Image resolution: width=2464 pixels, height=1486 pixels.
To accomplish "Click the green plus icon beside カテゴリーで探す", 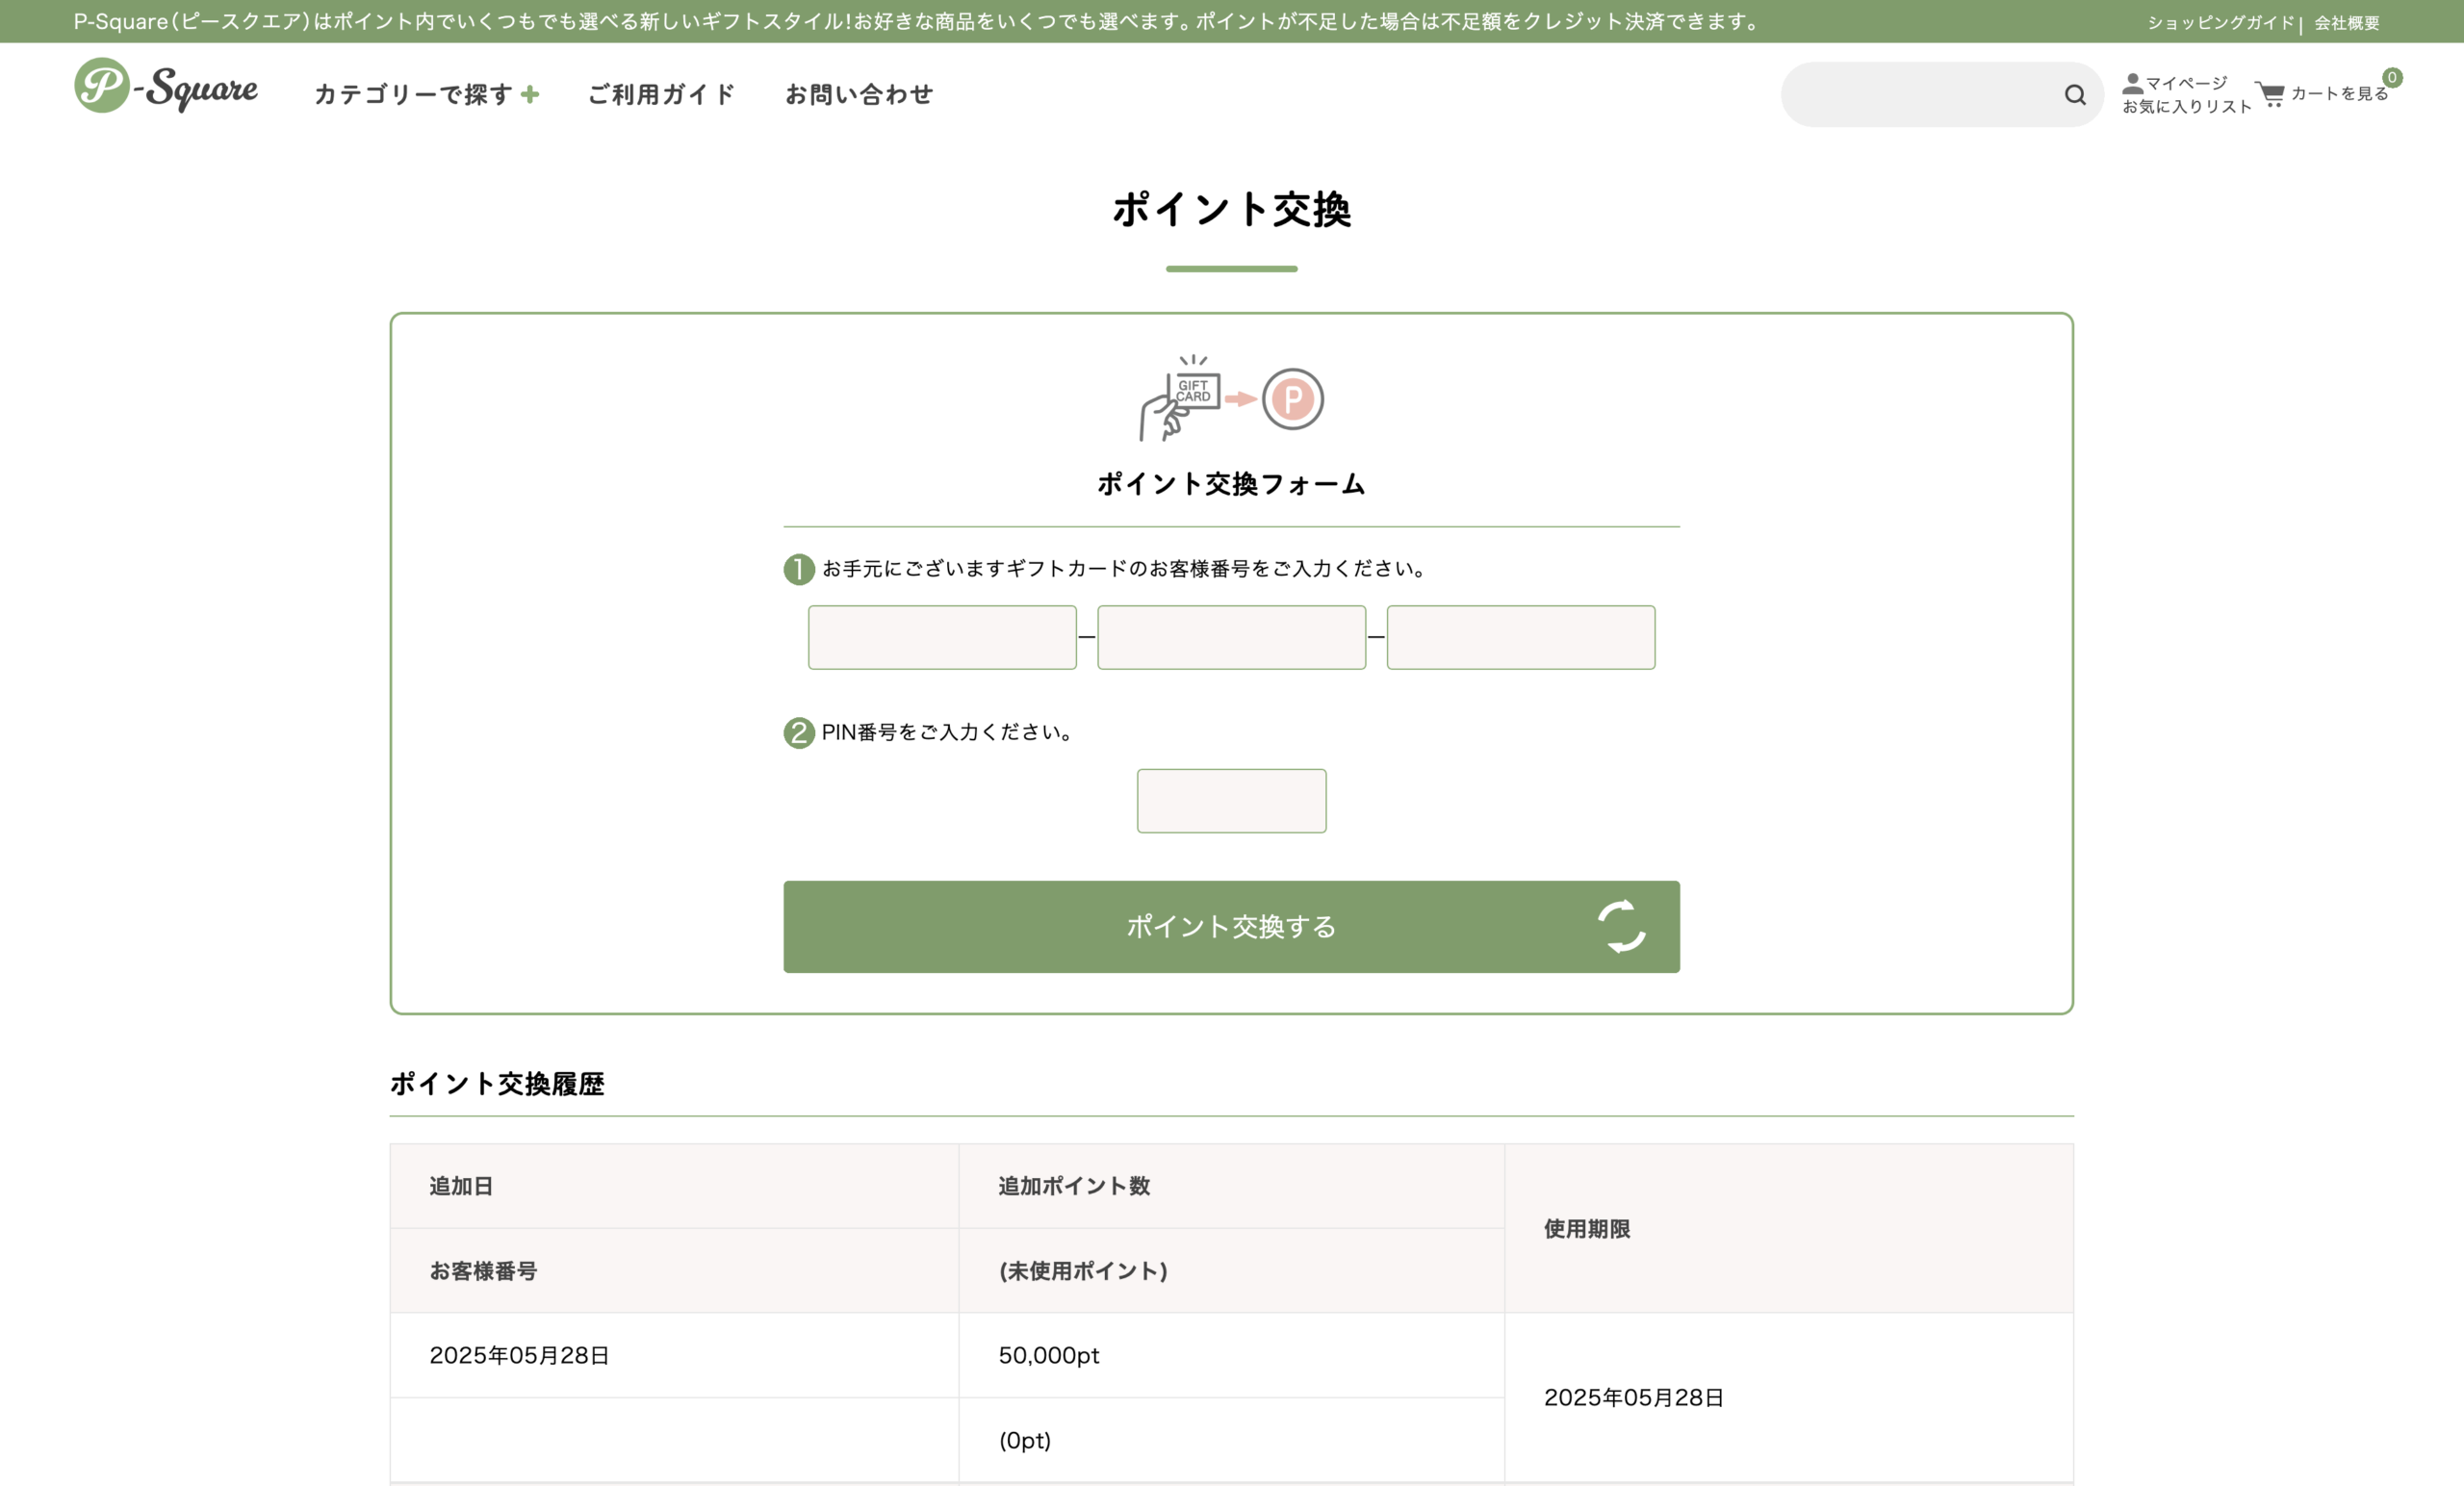I will pos(531,95).
